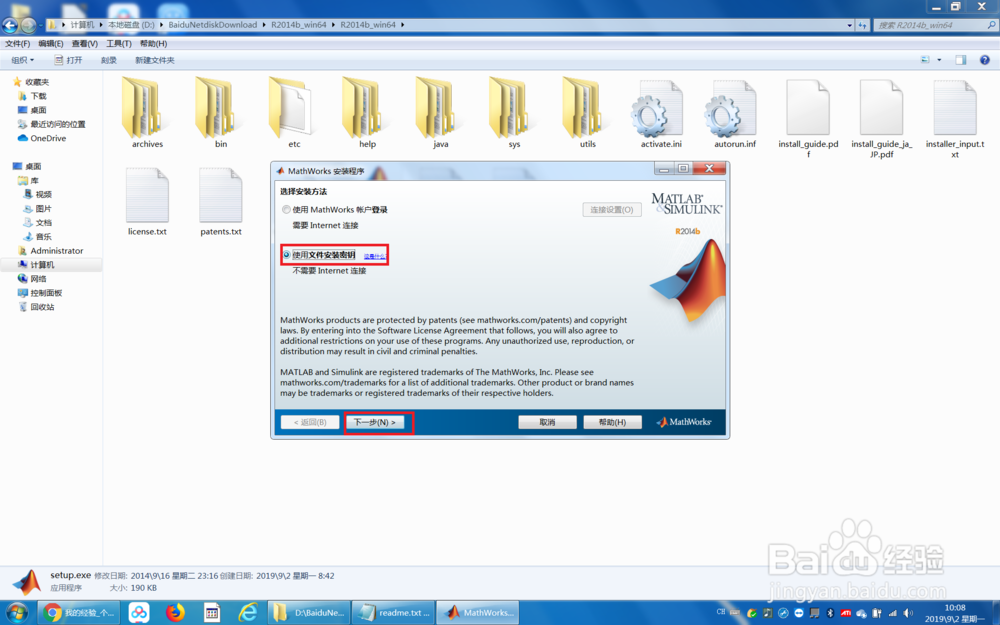Click 新建文件夹 in toolbar
The width and height of the screenshot is (1000, 625).
point(154,60)
